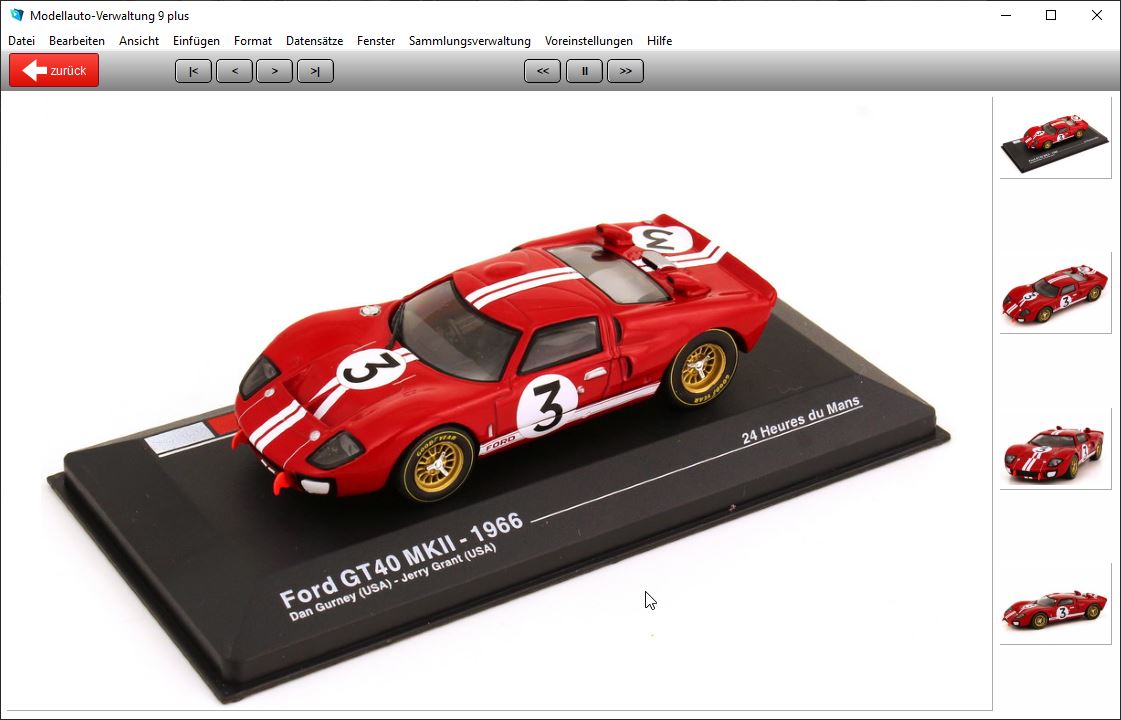Open the Datensätze menu
The image size is (1121, 720).
coord(314,41)
